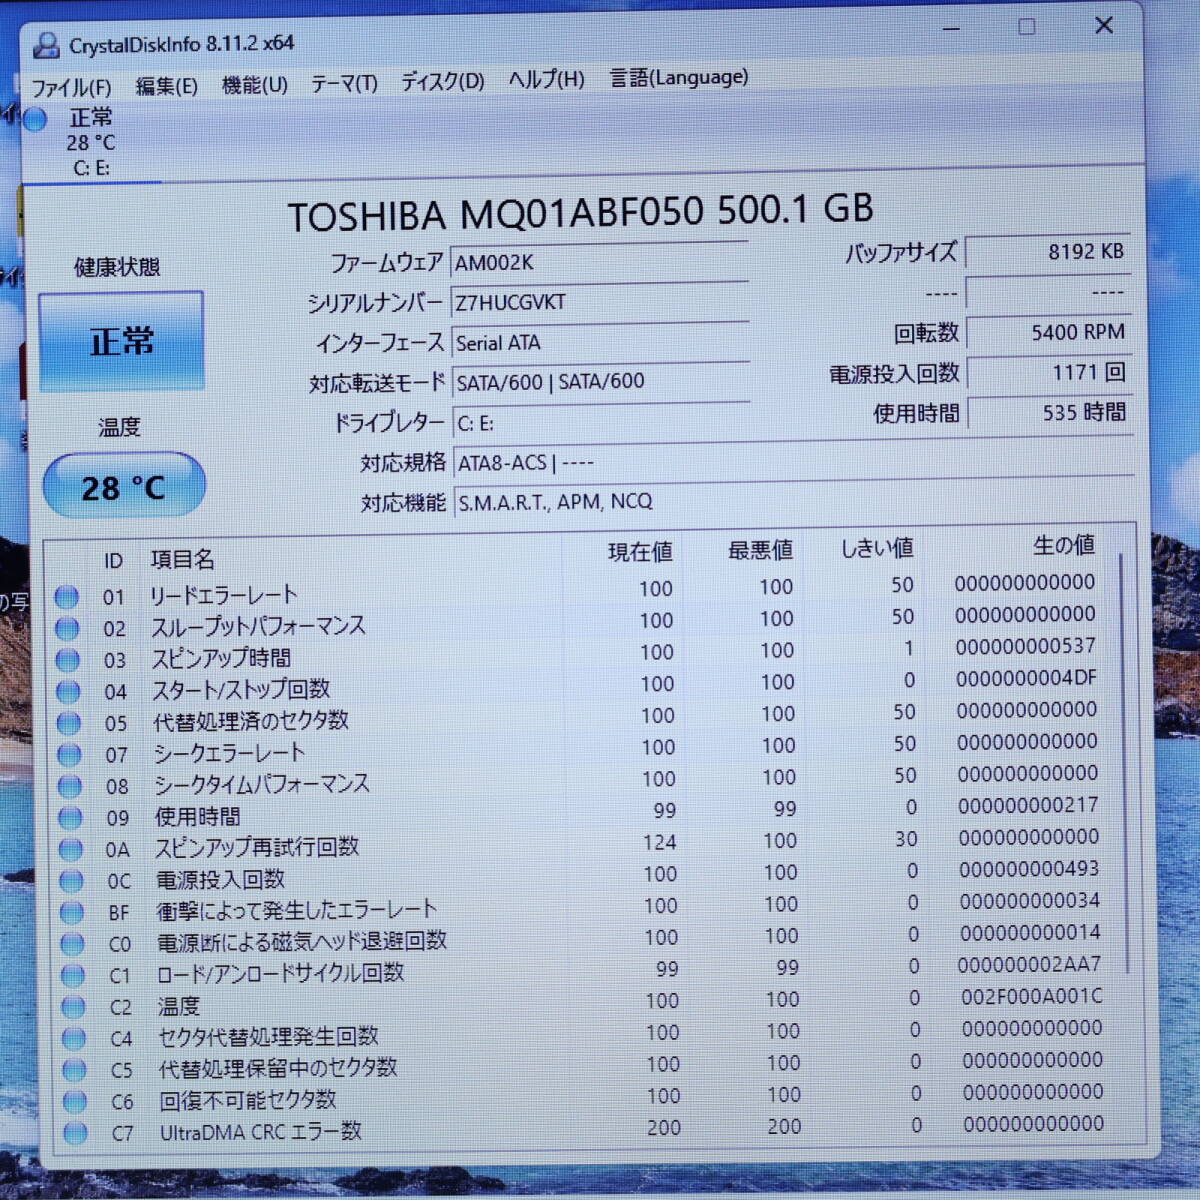Click the 最悪値 column header
Screen dimensions: 1200x1200
point(760,550)
